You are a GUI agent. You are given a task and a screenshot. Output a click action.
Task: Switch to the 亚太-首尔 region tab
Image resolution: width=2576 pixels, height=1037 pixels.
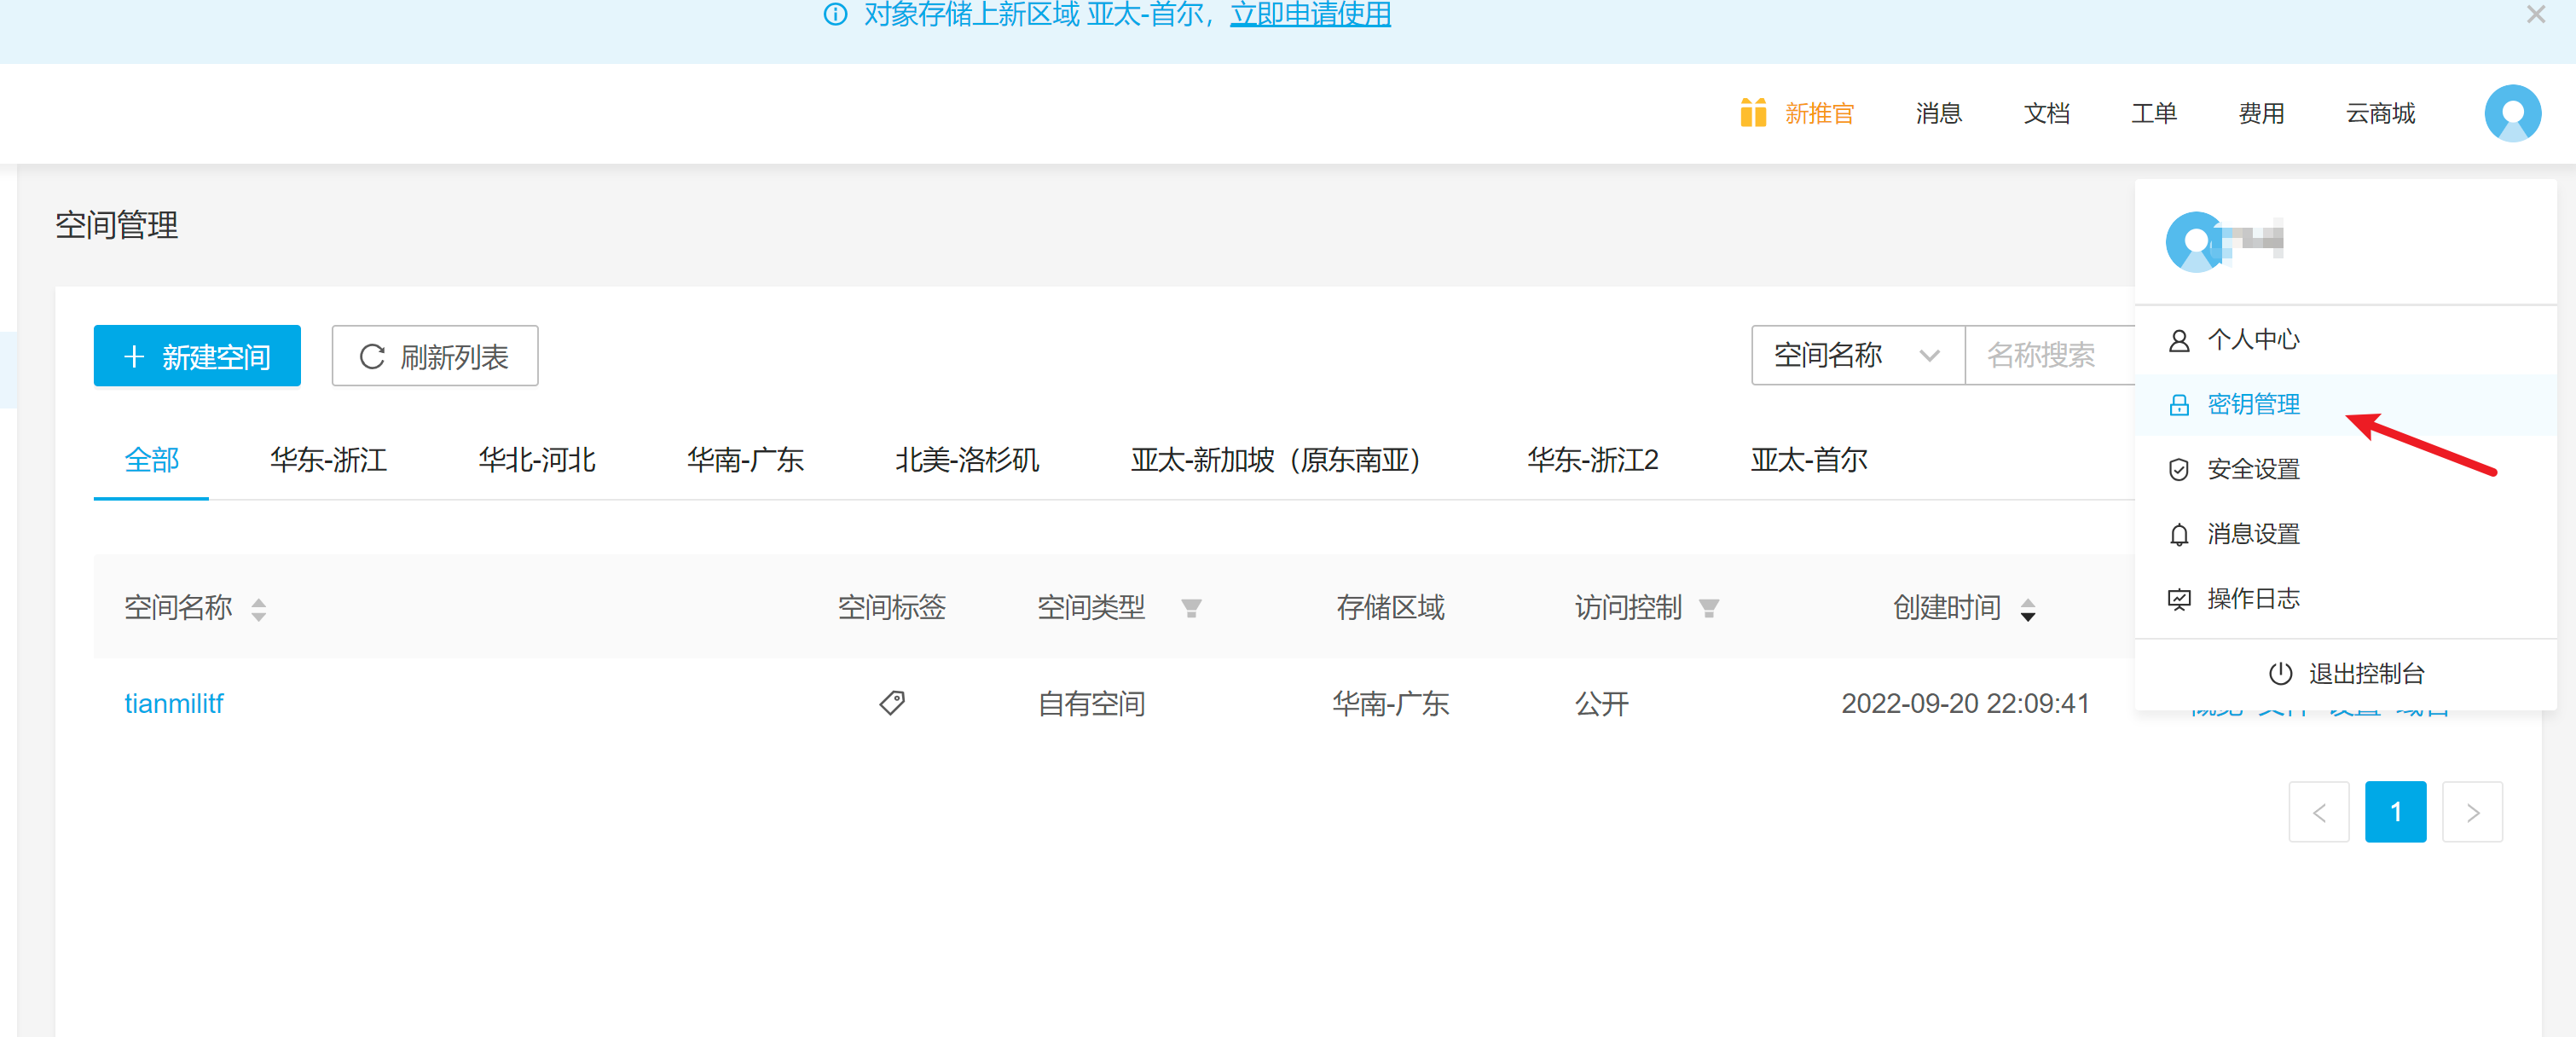tap(1808, 460)
